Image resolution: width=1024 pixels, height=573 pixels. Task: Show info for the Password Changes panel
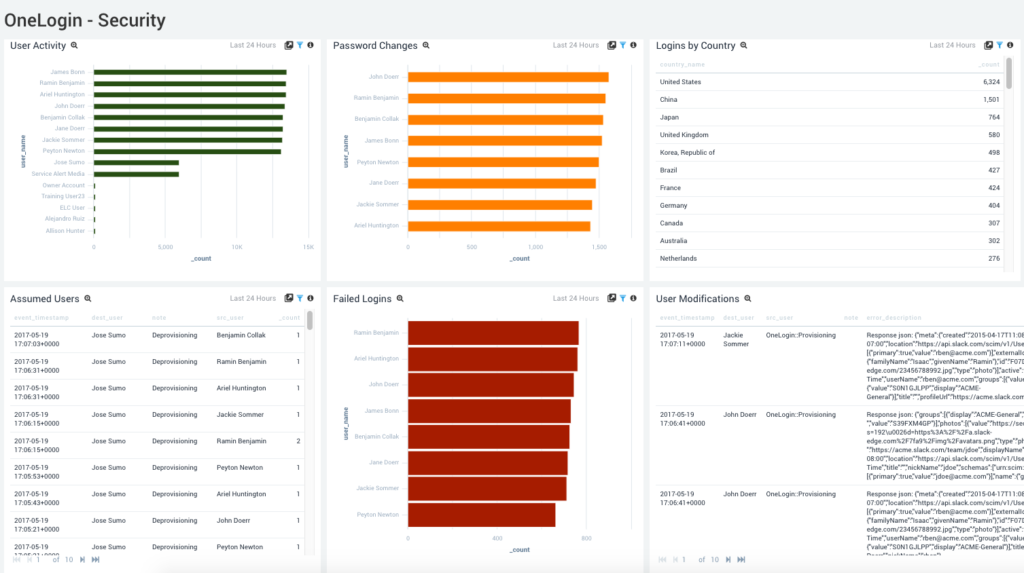[633, 45]
